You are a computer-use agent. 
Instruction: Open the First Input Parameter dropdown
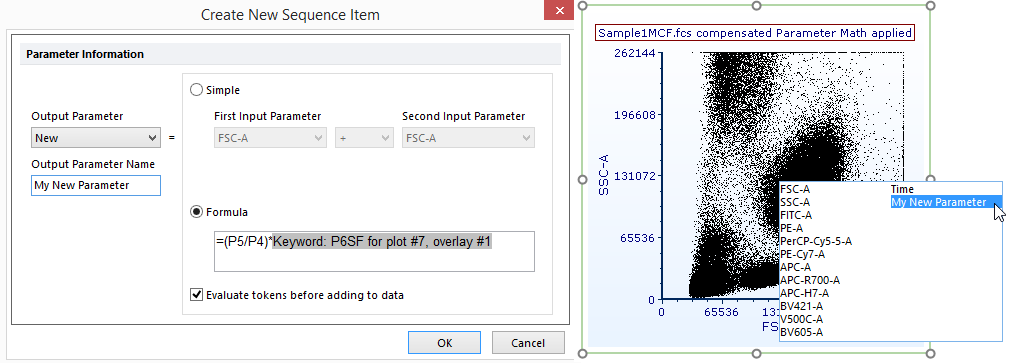[270, 138]
